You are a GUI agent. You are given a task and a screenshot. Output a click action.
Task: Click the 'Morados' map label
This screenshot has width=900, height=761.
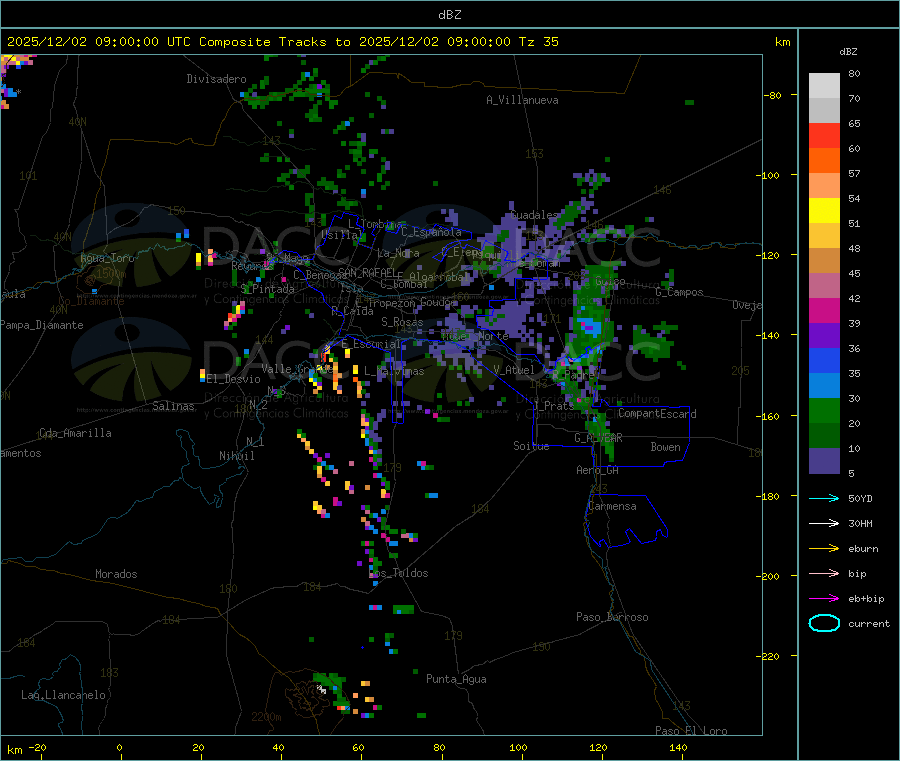point(116,574)
